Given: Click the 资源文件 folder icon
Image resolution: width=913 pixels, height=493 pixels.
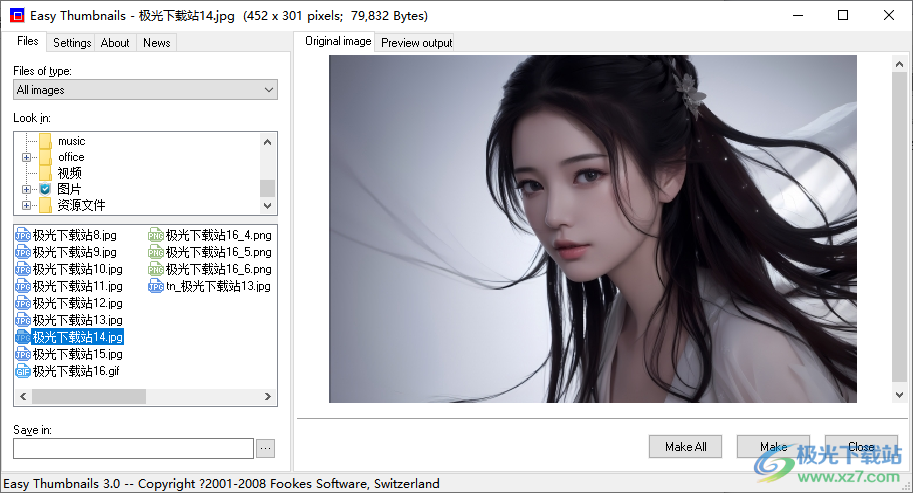Looking at the screenshot, I should [45, 205].
